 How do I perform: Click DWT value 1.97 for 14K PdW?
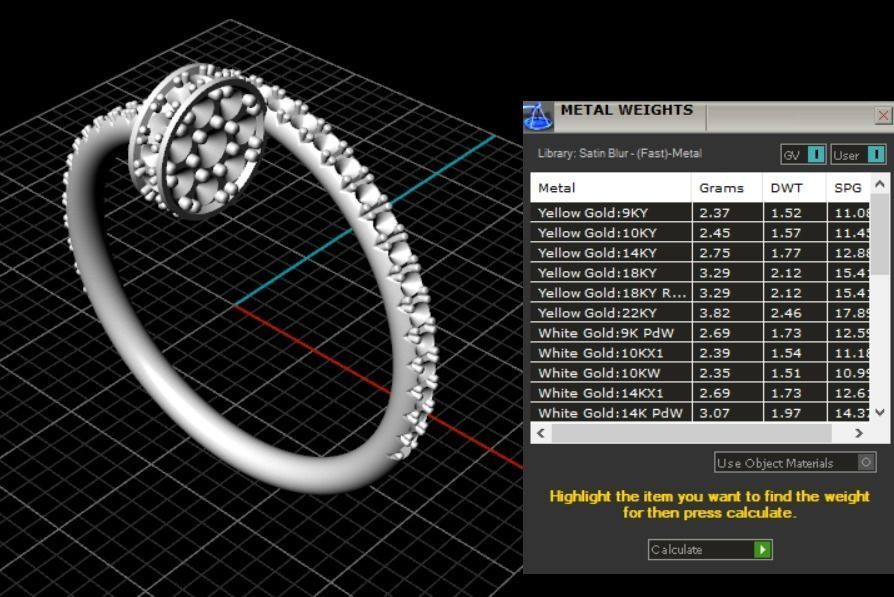tap(786, 412)
